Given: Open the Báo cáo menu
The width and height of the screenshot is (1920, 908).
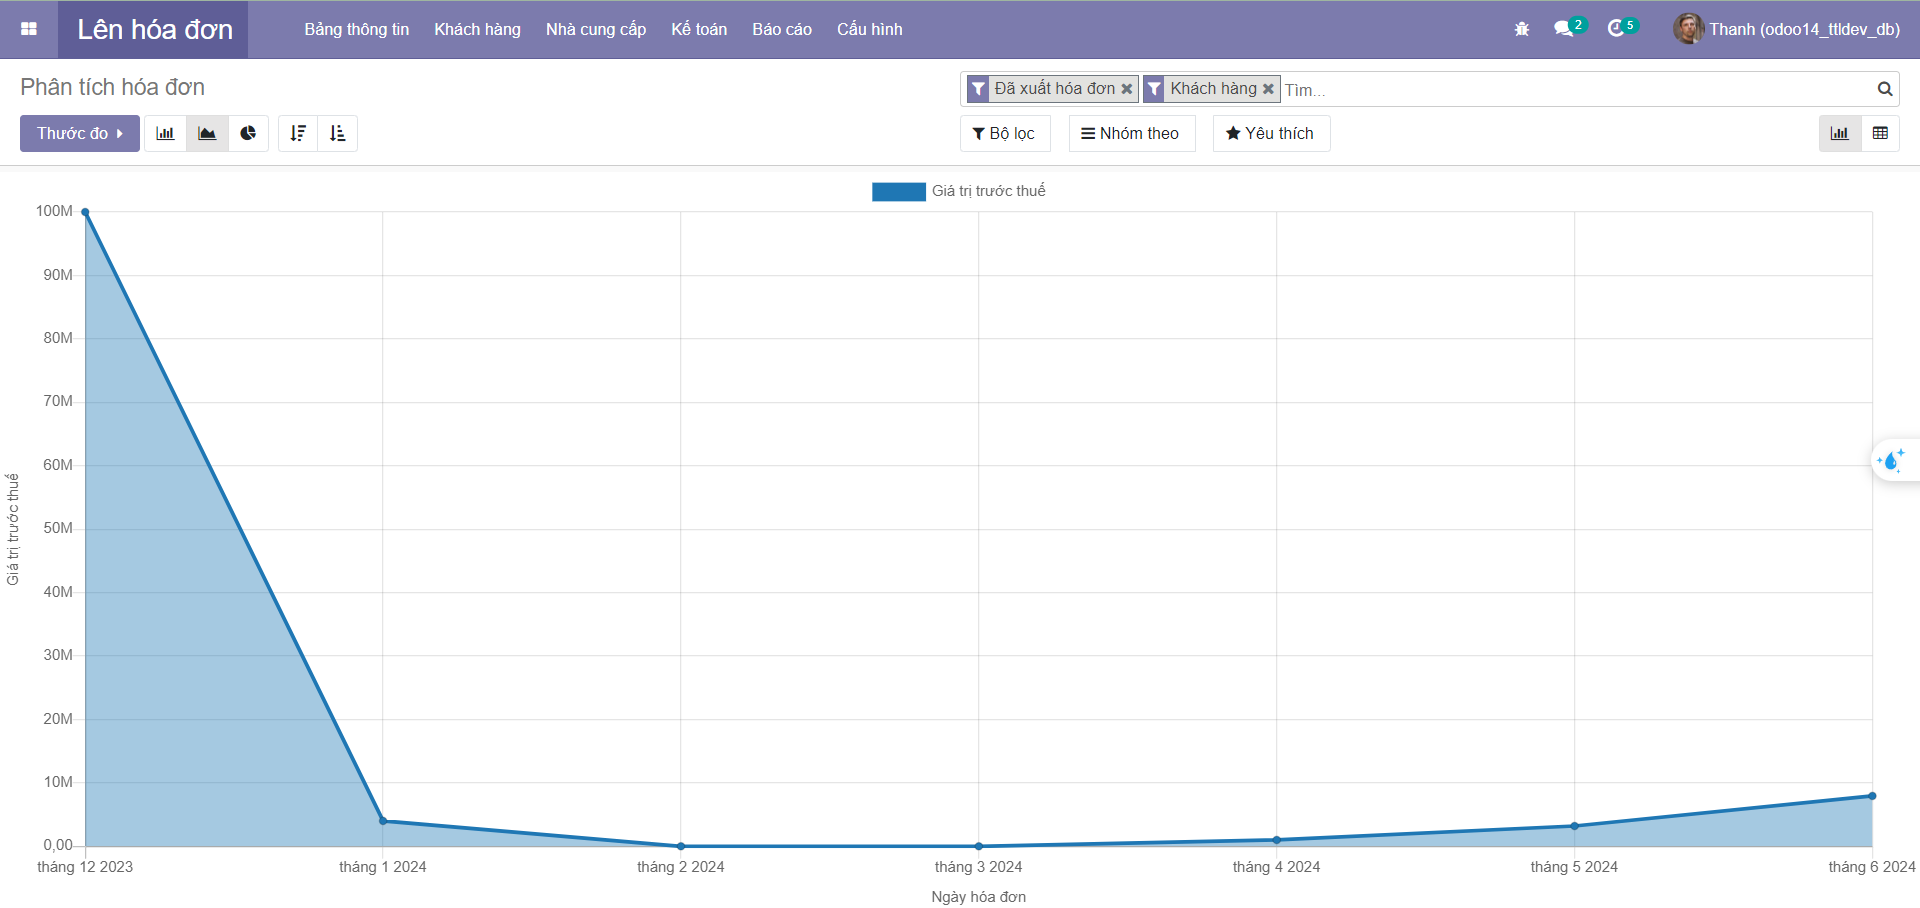Looking at the screenshot, I should [781, 29].
